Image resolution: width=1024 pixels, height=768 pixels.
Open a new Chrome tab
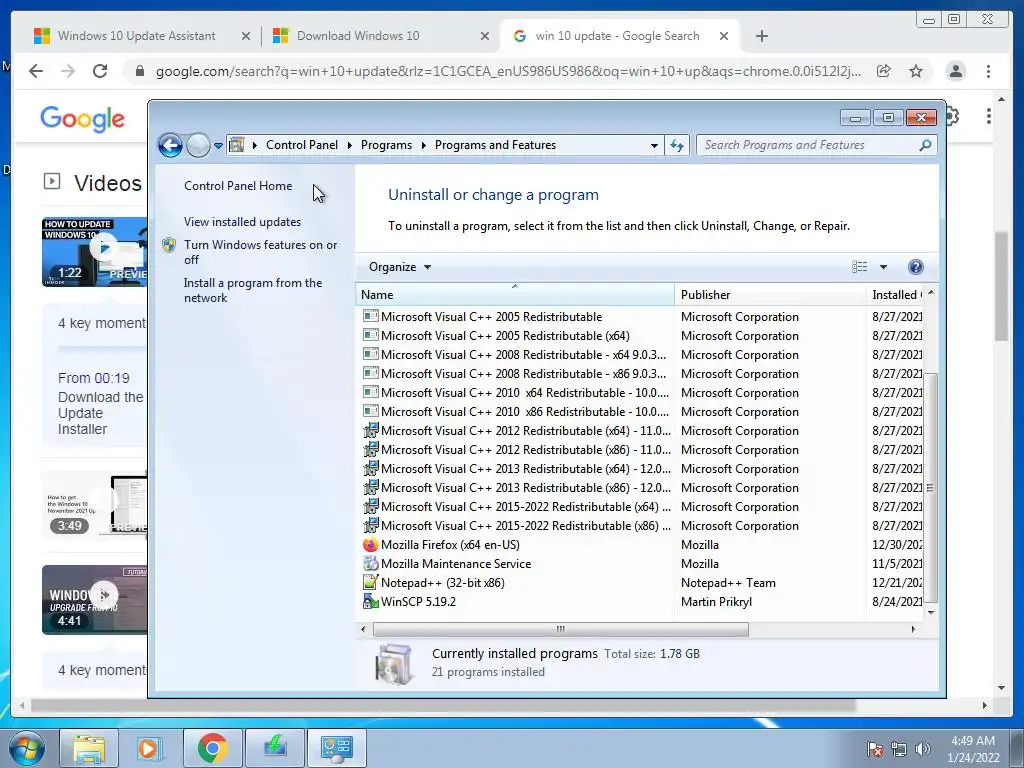[x=761, y=36]
